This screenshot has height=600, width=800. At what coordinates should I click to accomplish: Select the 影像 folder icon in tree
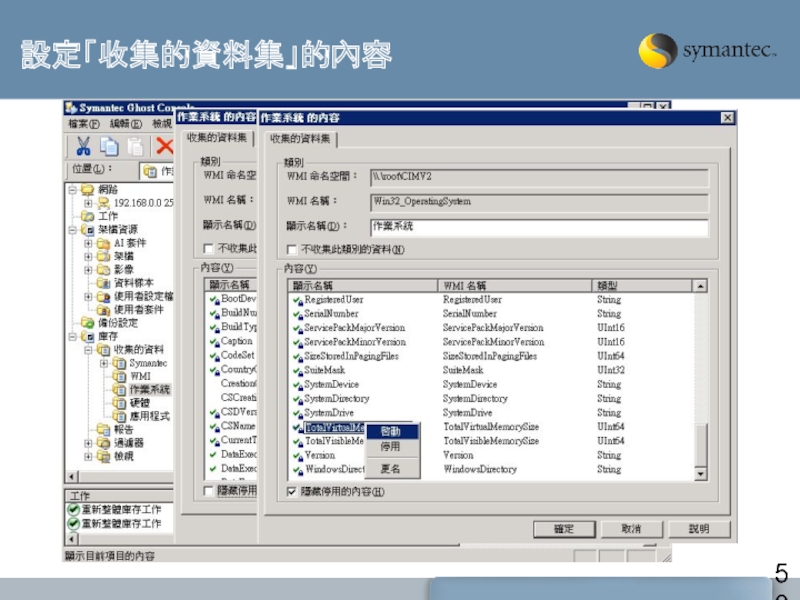point(103,269)
